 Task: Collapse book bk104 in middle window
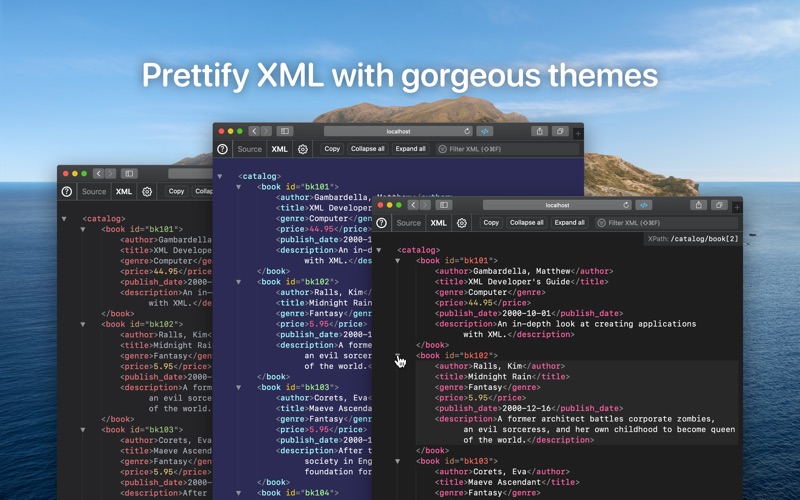pyautogui.click(x=238, y=493)
